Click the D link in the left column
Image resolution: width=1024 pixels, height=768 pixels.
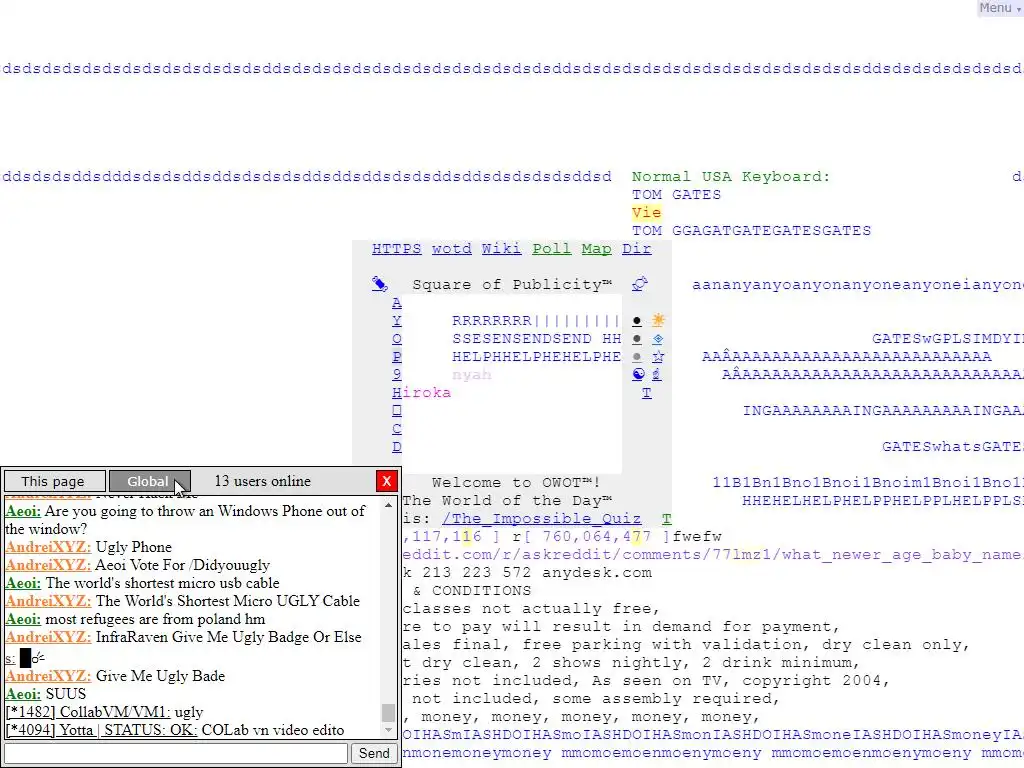tap(396, 447)
